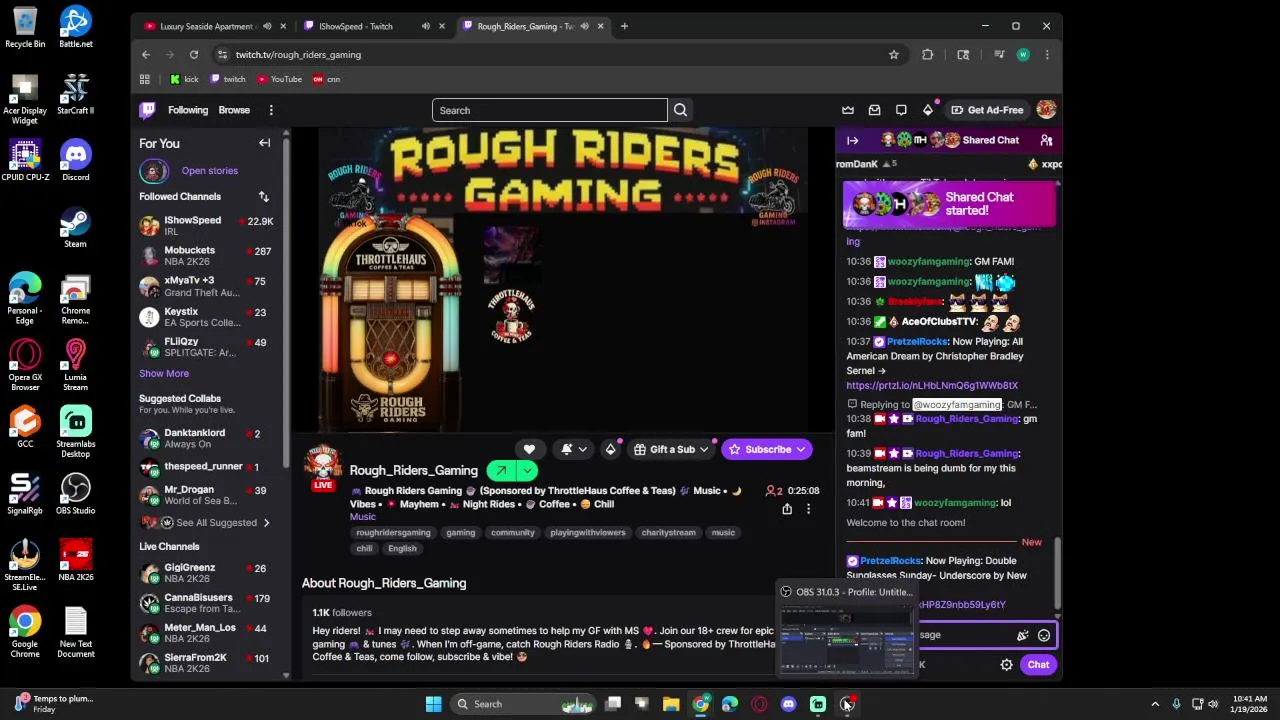Viewport: 1280px width, 720px height.
Task: Open stream more options vertical dots
Action: (x=808, y=509)
